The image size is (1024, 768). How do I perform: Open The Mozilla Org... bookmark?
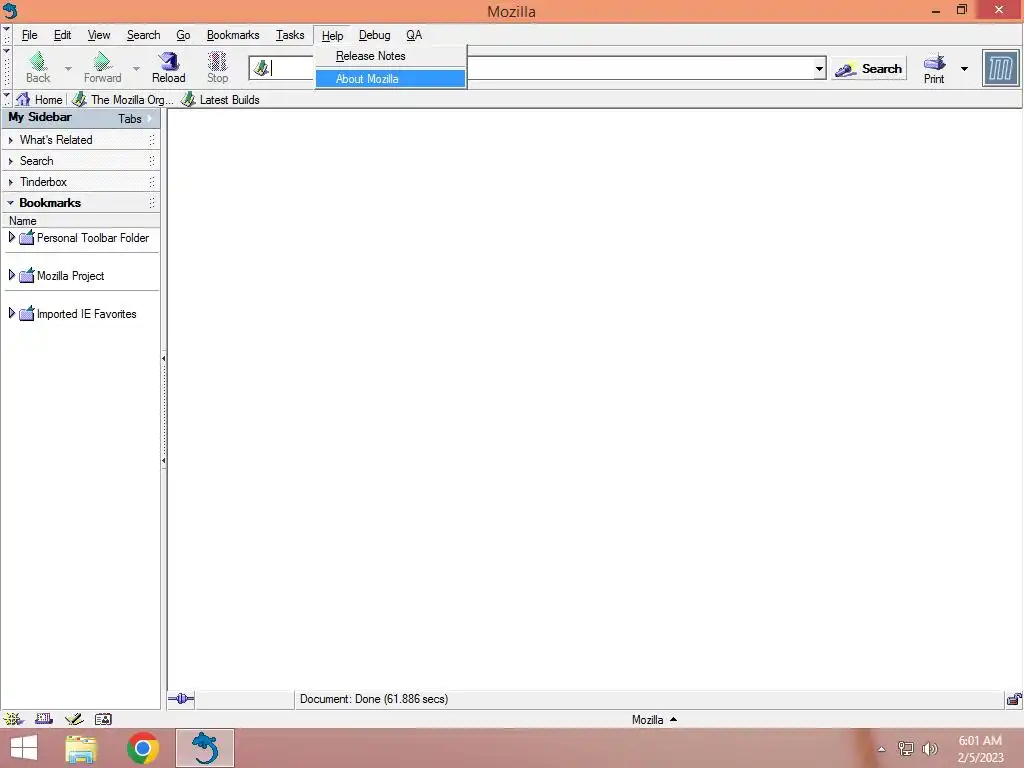coord(123,99)
